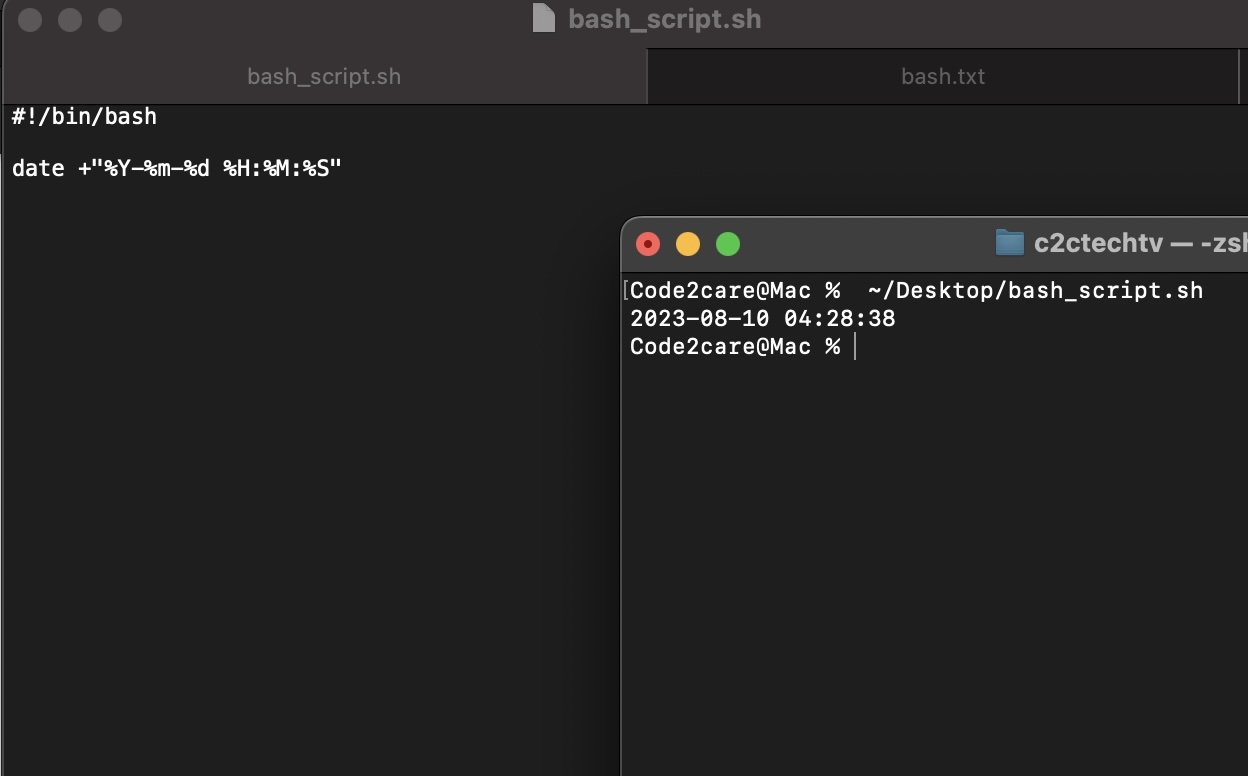Click the document proxy icon beside bash_script.sh title

click(543, 18)
